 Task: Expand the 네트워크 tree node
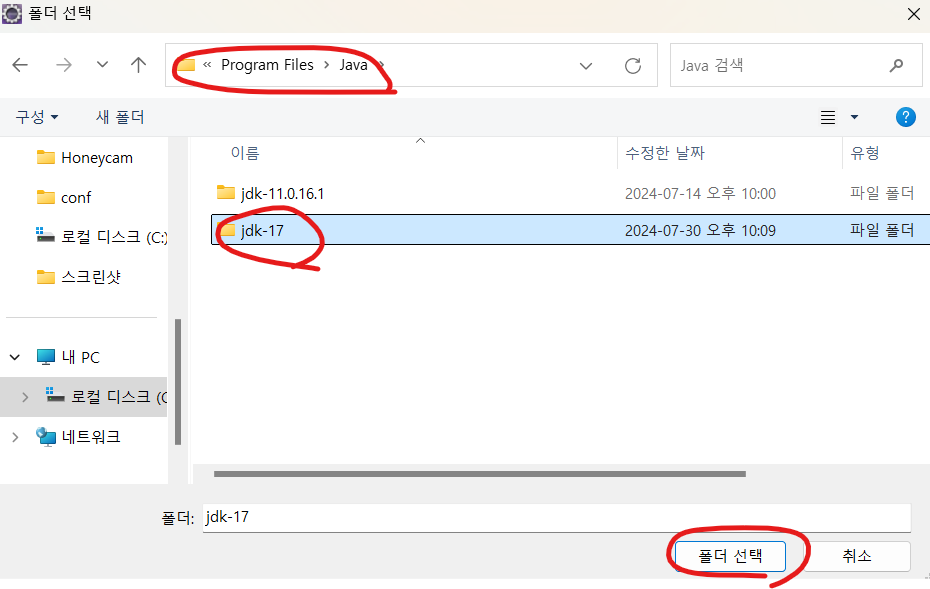pos(15,437)
